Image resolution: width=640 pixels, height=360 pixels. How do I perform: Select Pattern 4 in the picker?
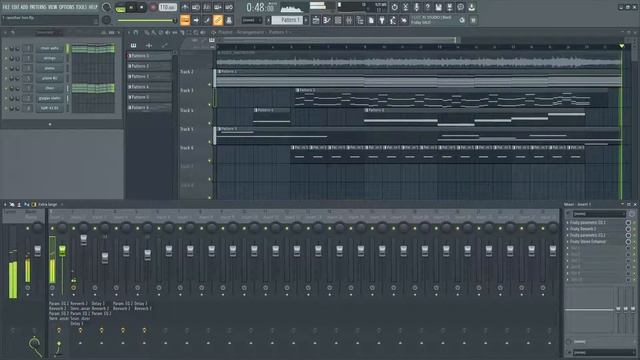pyautogui.click(x=149, y=87)
